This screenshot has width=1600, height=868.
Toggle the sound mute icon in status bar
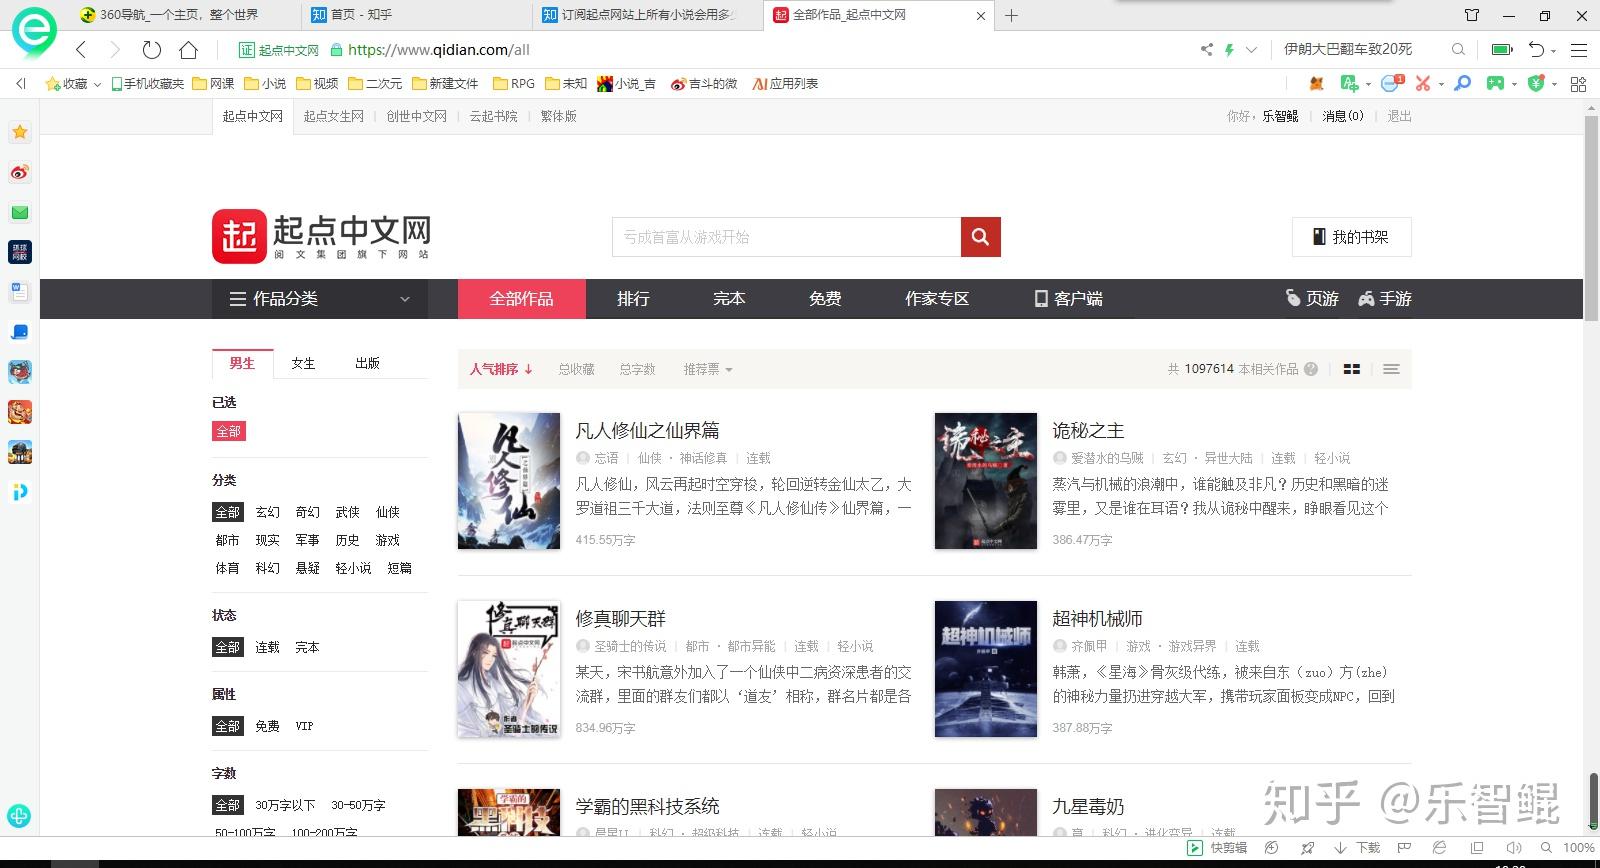(x=1514, y=848)
